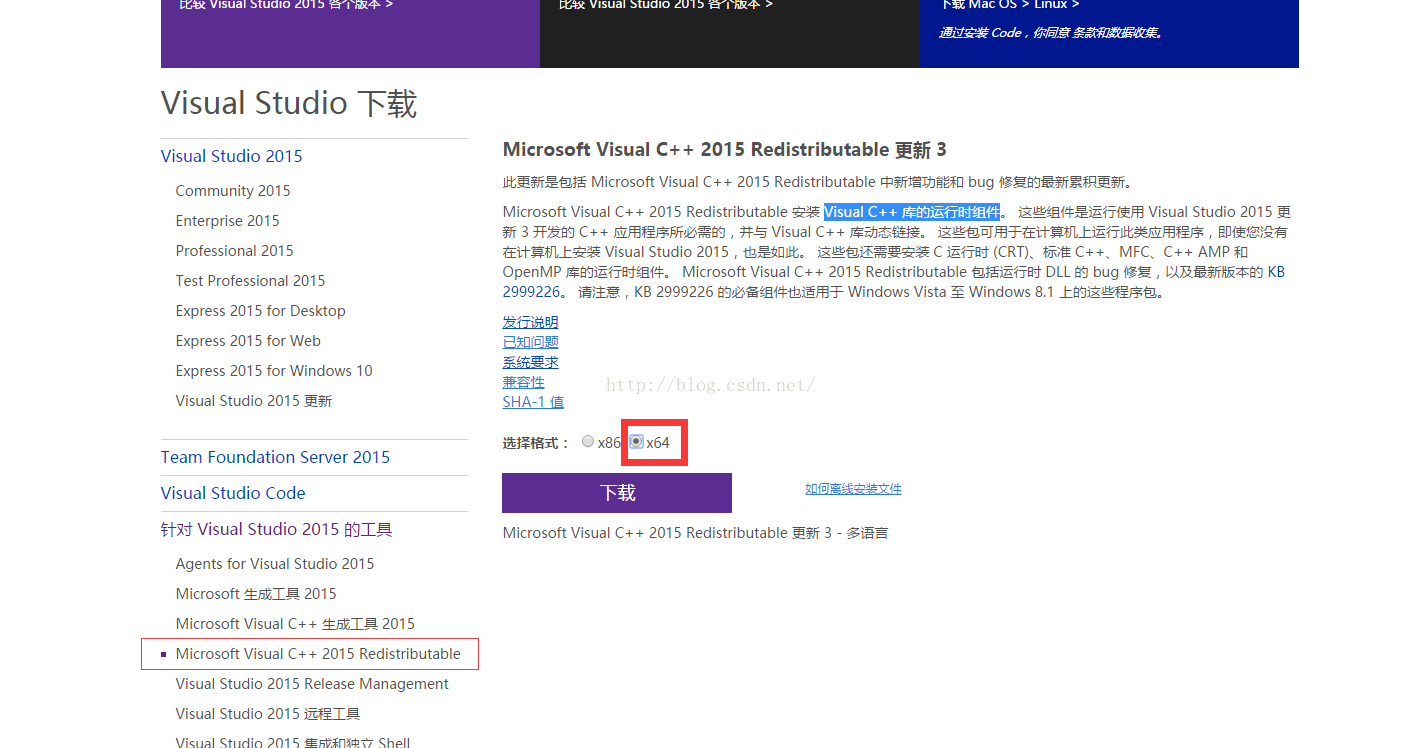Image resolution: width=1402 pixels, height=748 pixels.
Task: Open the 系统要求 link
Action: pos(530,362)
